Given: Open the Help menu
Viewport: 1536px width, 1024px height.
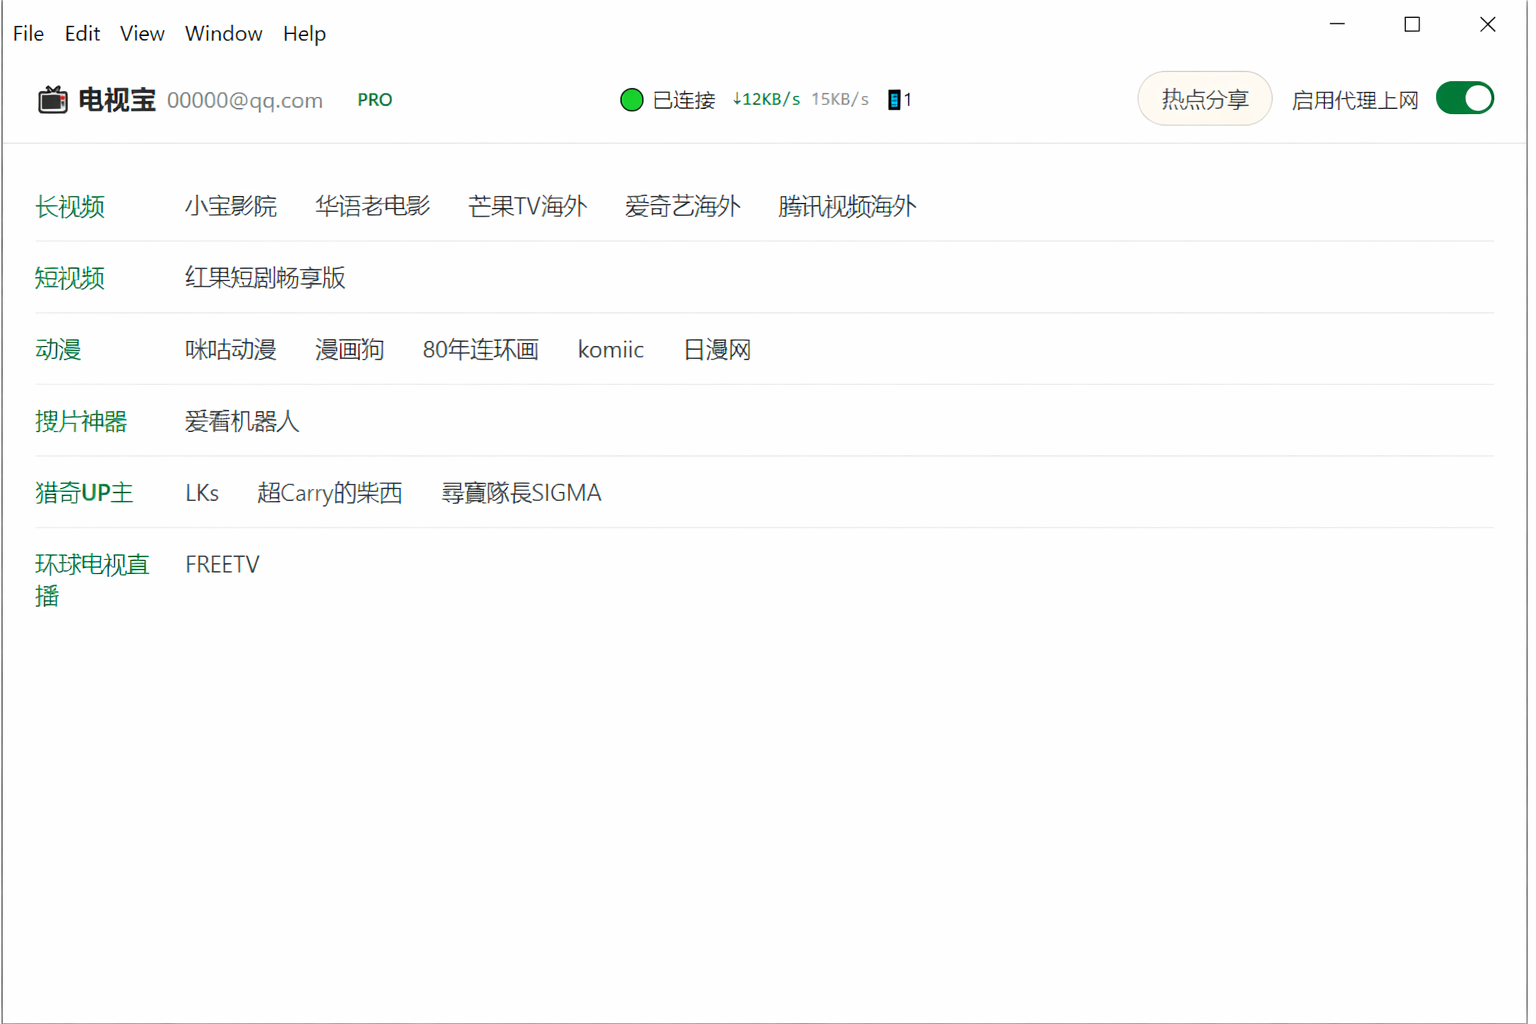Looking at the screenshot, I should (304, 34).
